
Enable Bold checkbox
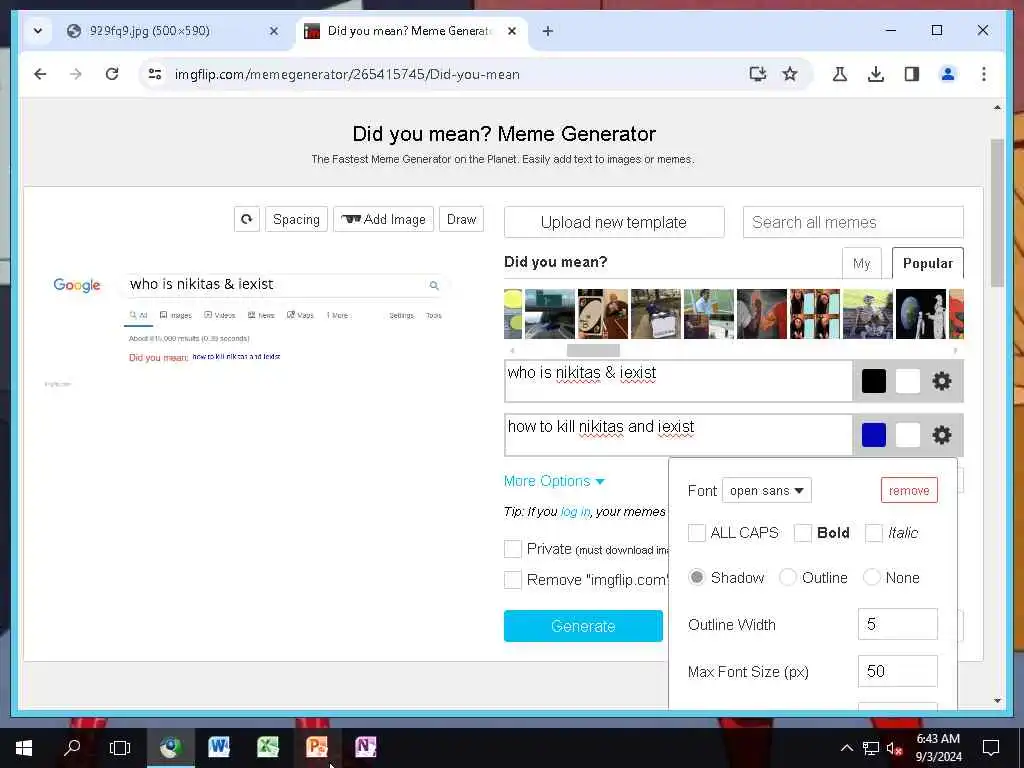pyautogui.click(x=803, y=533)
